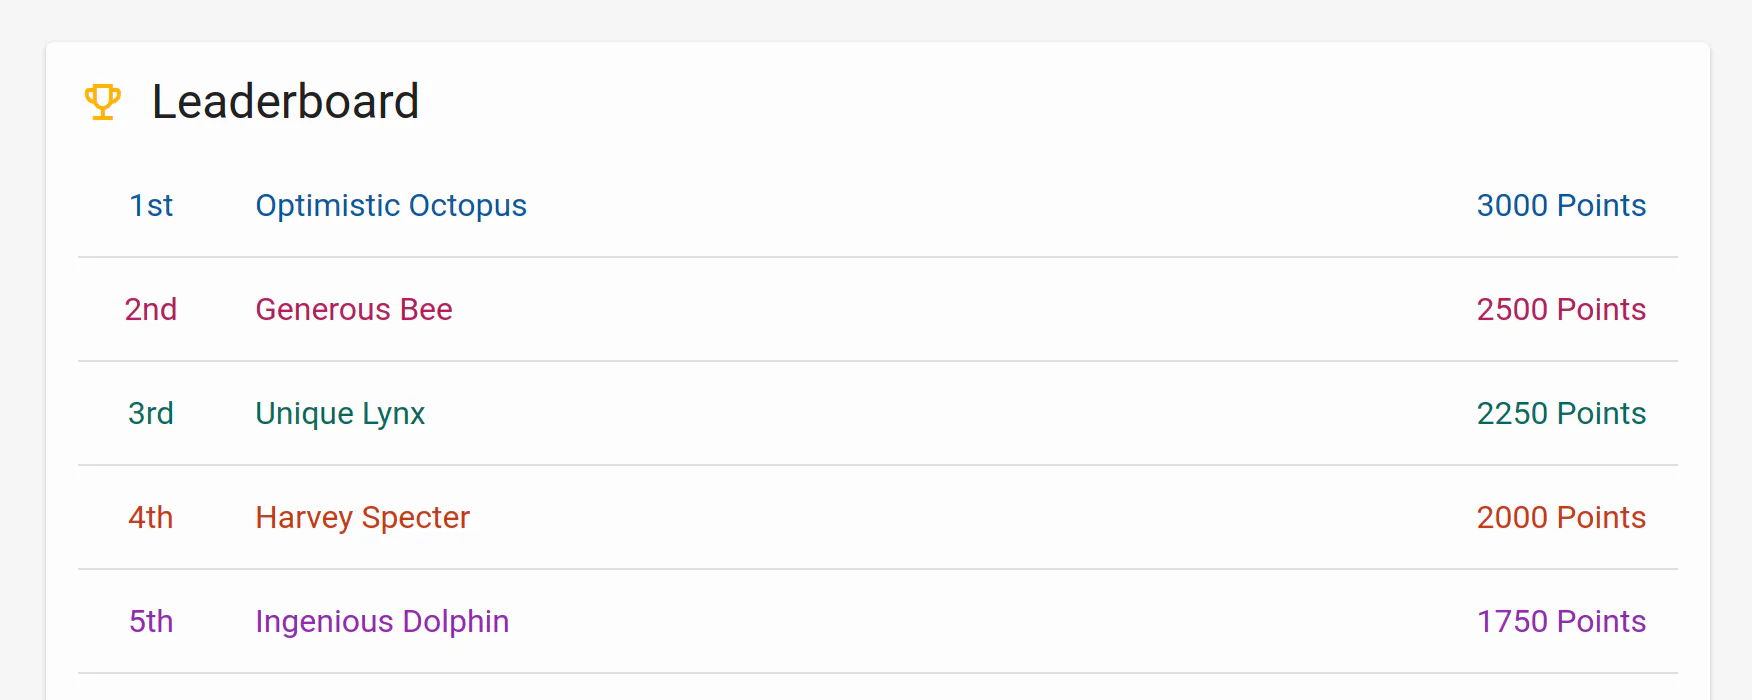Click the 1750 Points score
This screenshot has height=700, width=1752.
pos(1561,621)
